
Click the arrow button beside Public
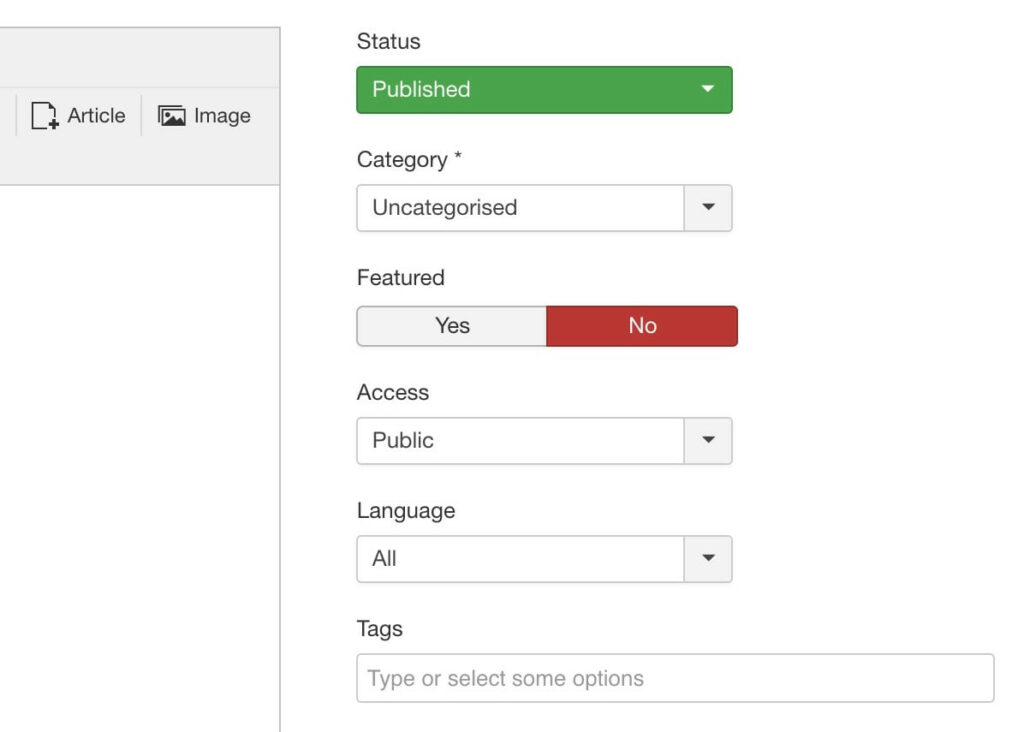pyautogui.click(x=708, y=440)
